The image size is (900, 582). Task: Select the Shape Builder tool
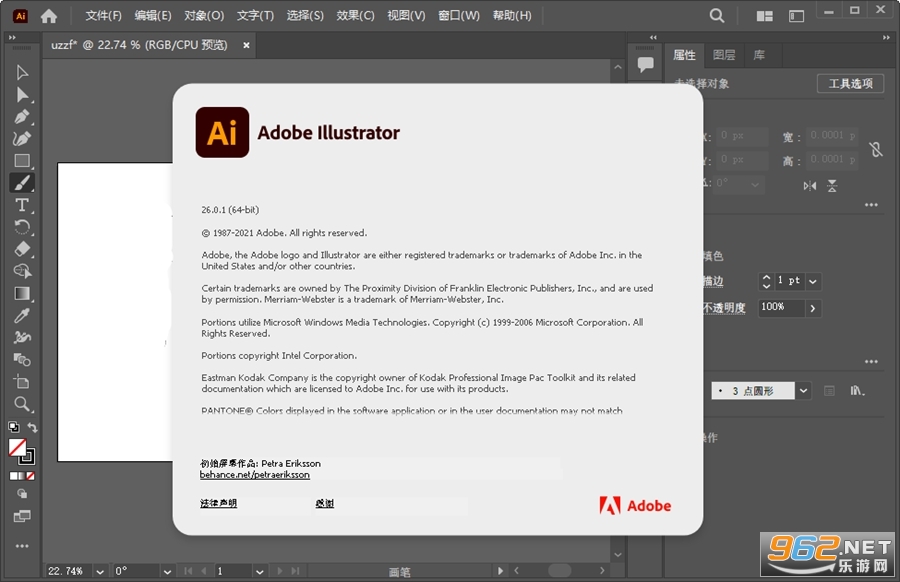pos(22,271)
